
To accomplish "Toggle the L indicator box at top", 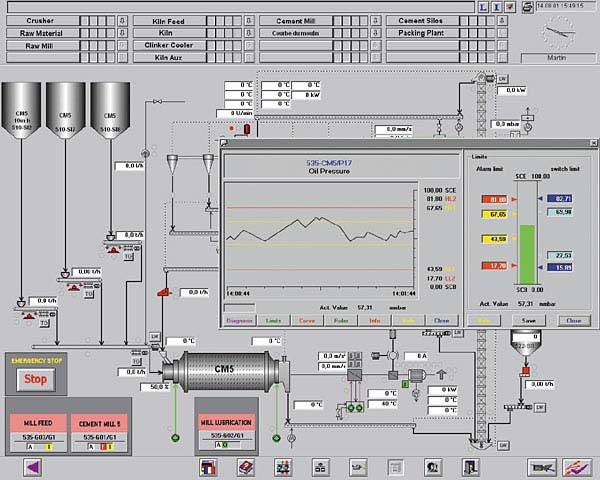I will click(x=483, y=6).
